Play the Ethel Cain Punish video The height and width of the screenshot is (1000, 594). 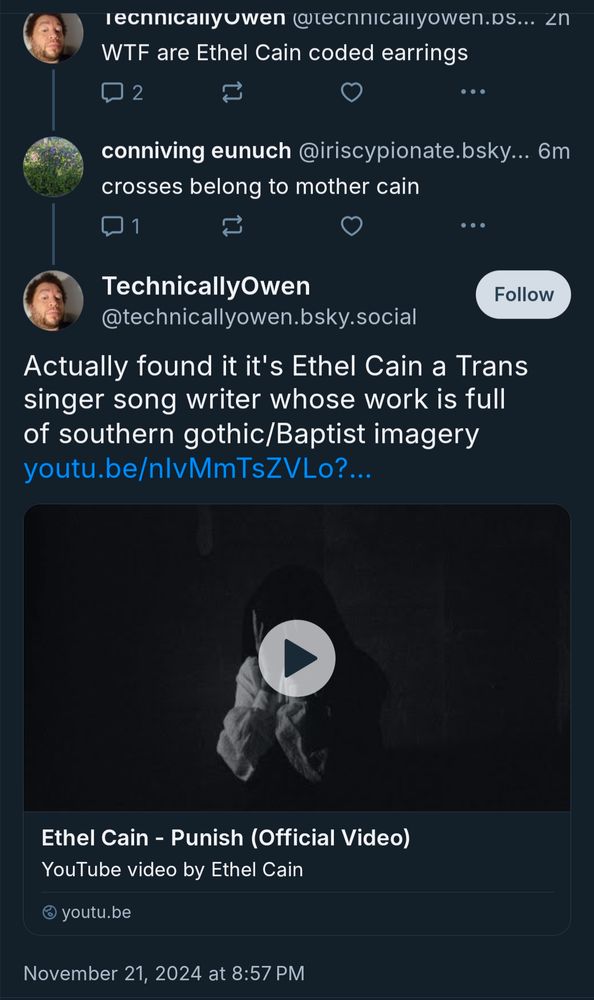pos(297,659)
